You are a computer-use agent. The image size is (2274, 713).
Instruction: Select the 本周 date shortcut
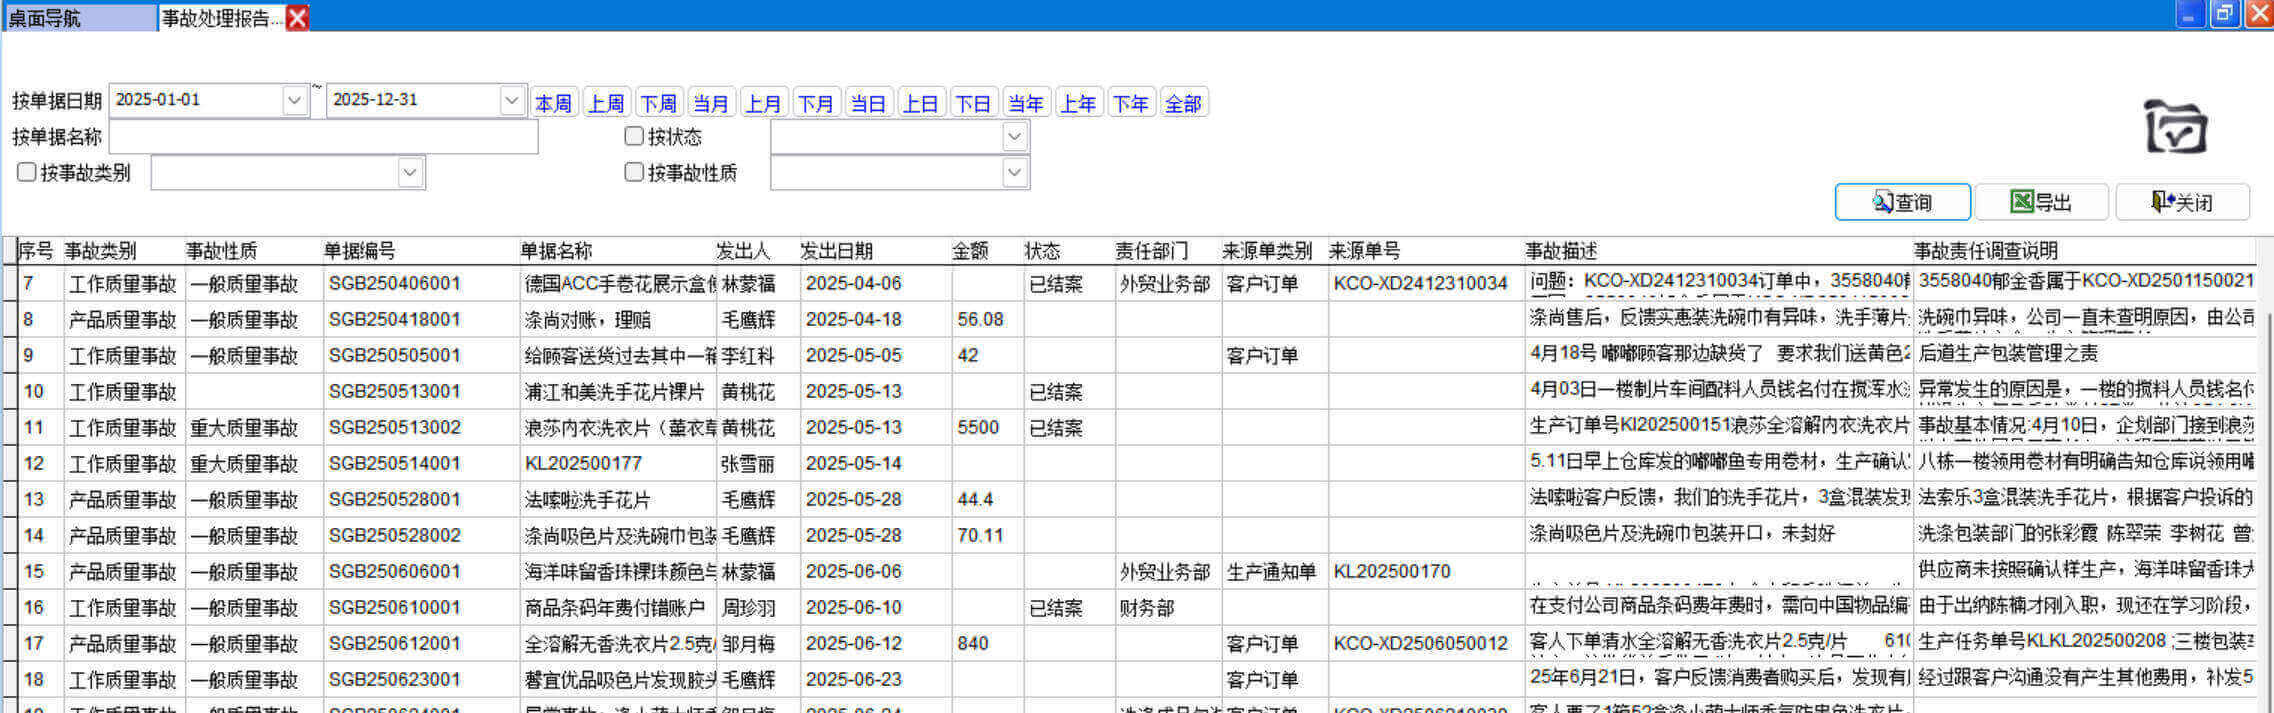553,103
